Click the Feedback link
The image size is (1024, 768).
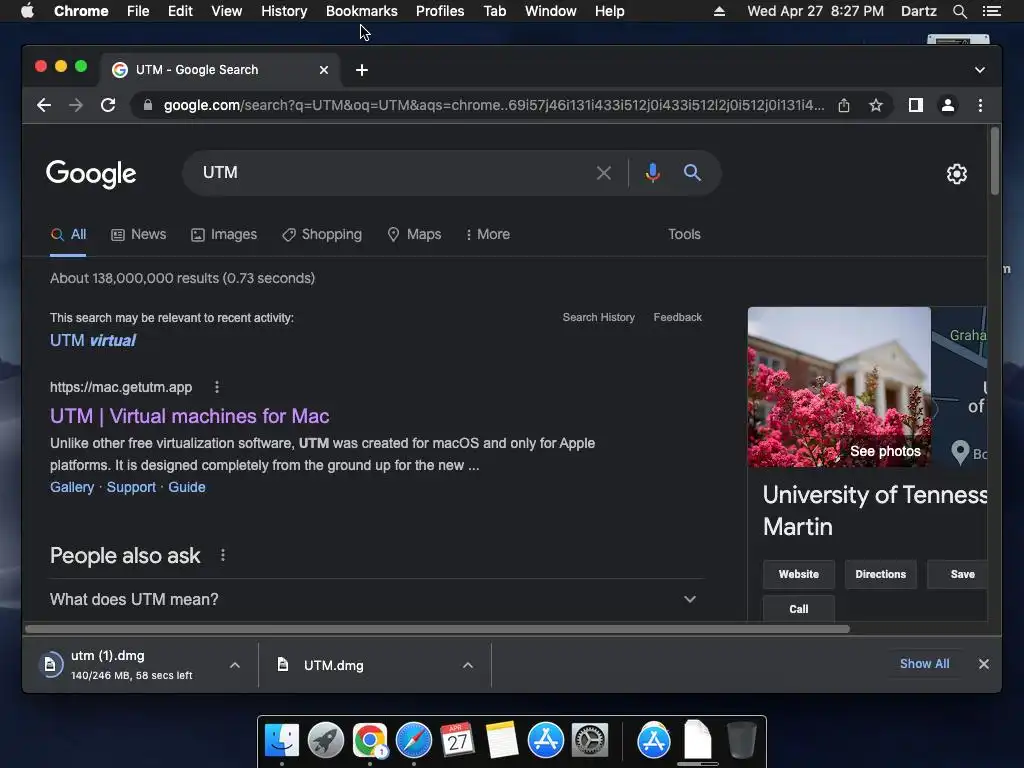[677, 317]
